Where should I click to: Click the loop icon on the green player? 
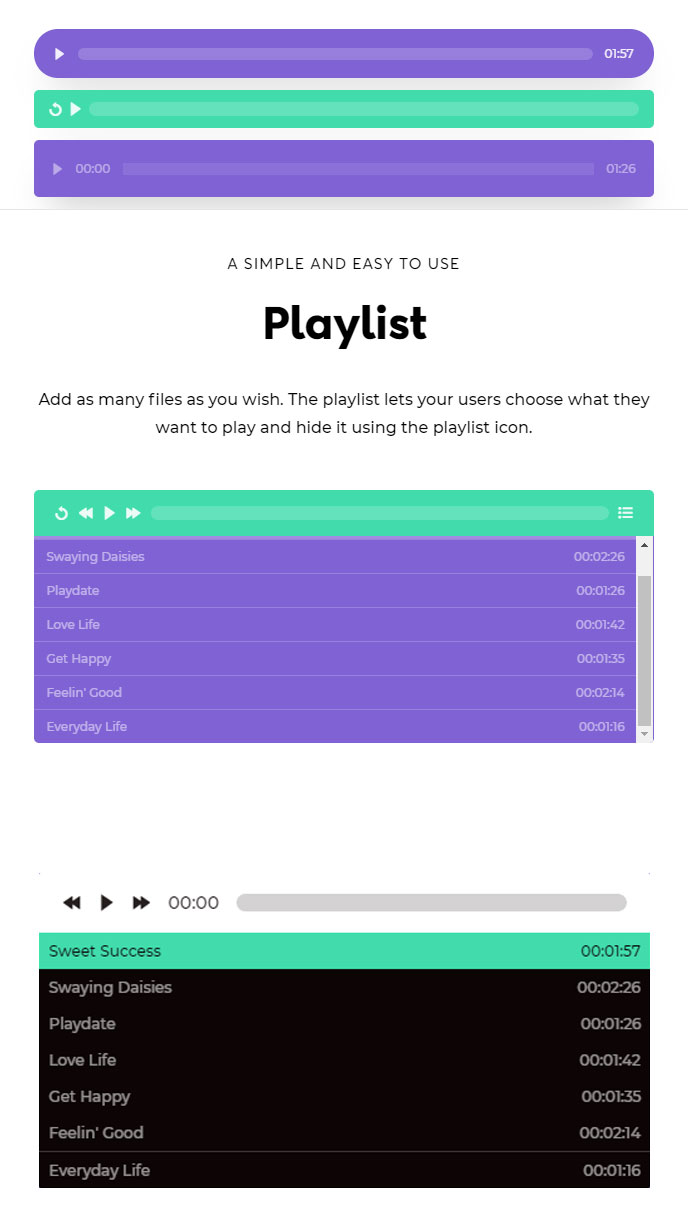point(55,109)
